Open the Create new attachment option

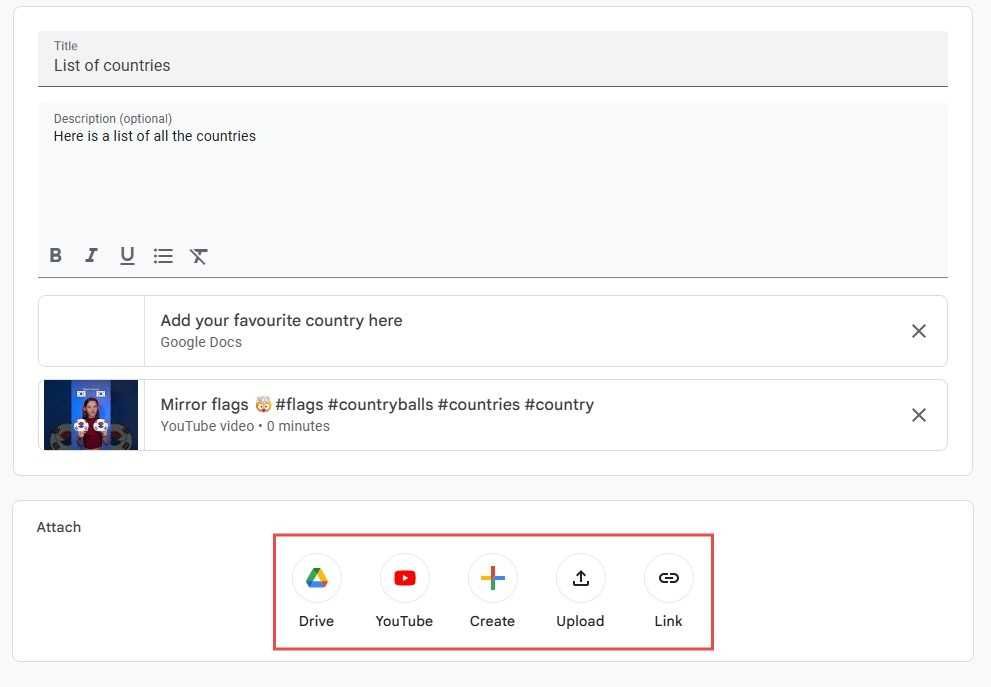[492, 578]
